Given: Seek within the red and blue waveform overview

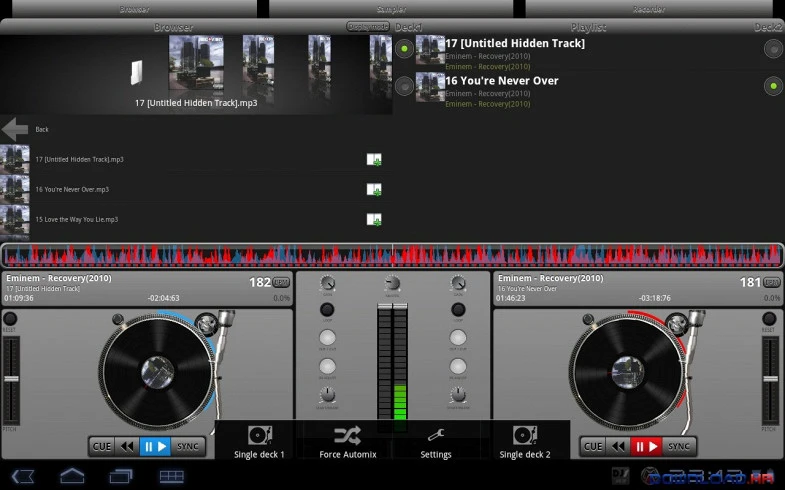Looking at the screenshot, I should 392,255.
